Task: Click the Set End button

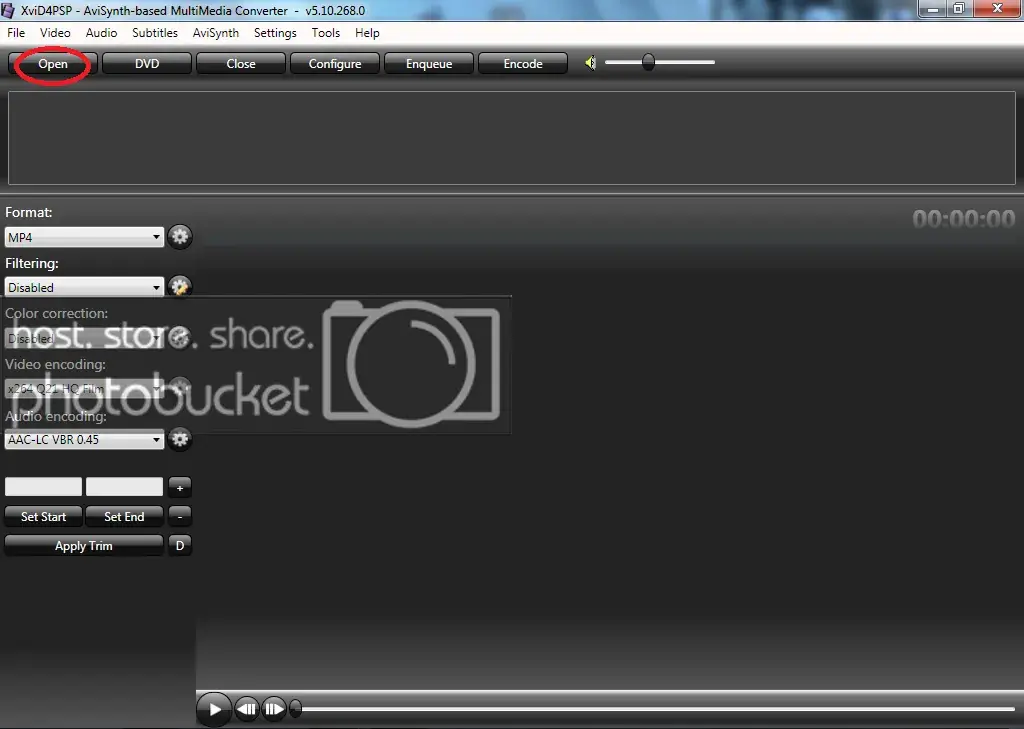Action: pos(124,517)
